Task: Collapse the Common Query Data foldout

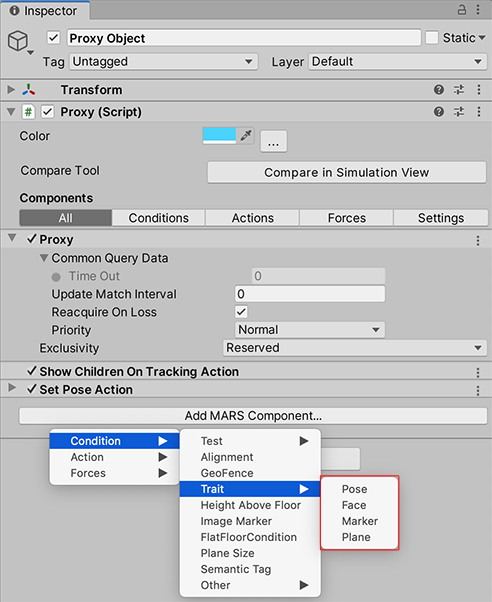Action: click(x=44, y=258)
